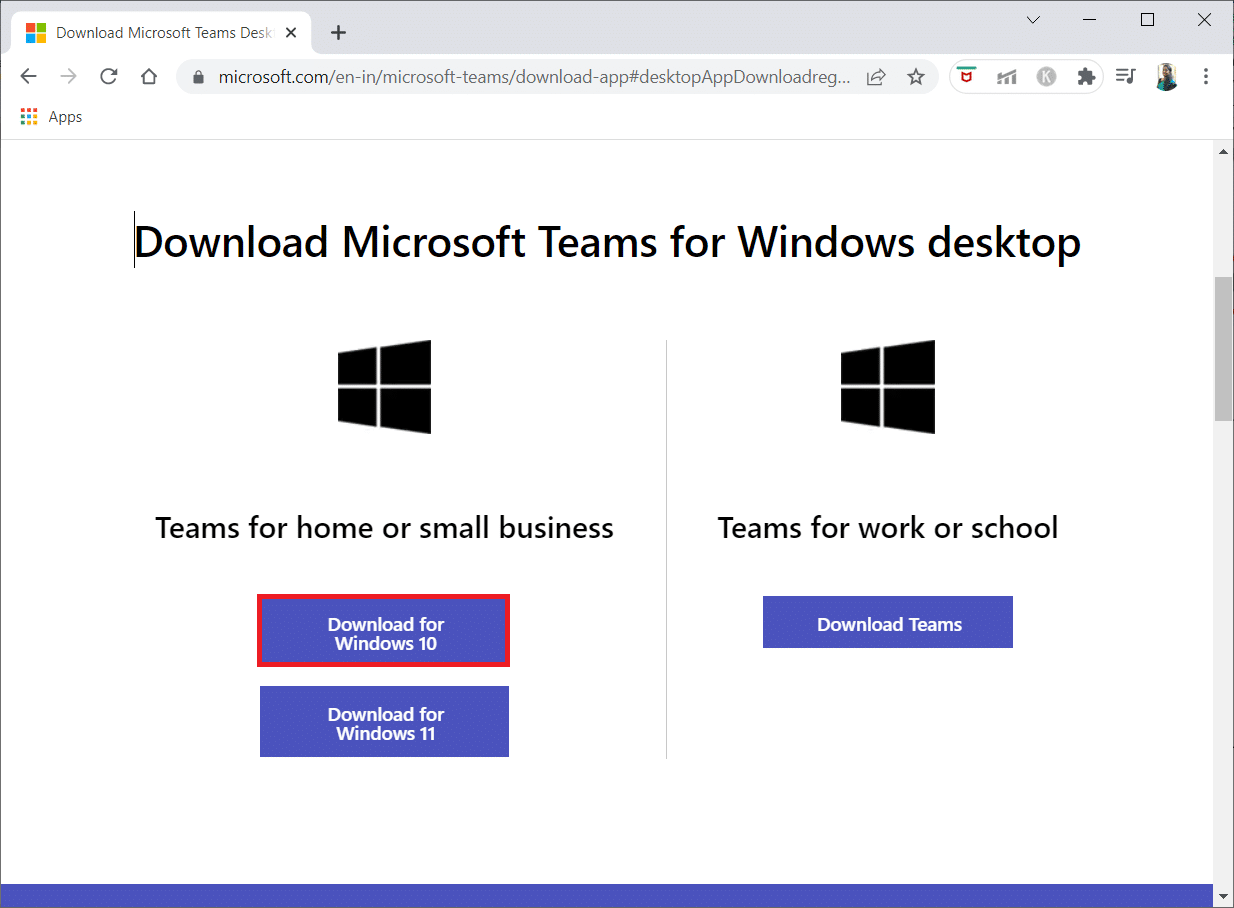
Task: Click the 'Teams for home or small business' heading
Action: point(385,528)
